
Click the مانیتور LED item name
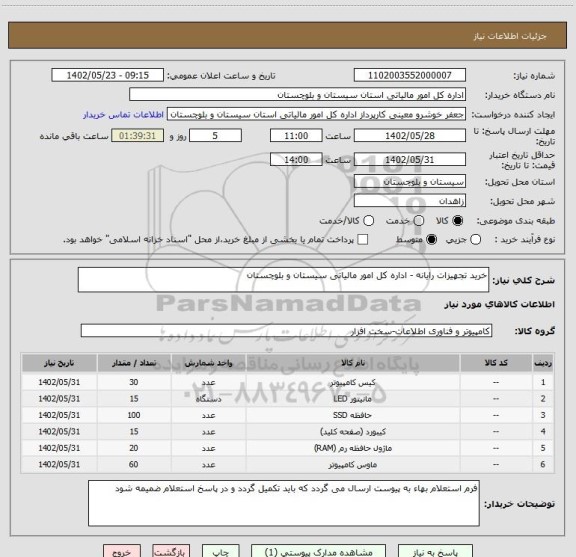352,399
